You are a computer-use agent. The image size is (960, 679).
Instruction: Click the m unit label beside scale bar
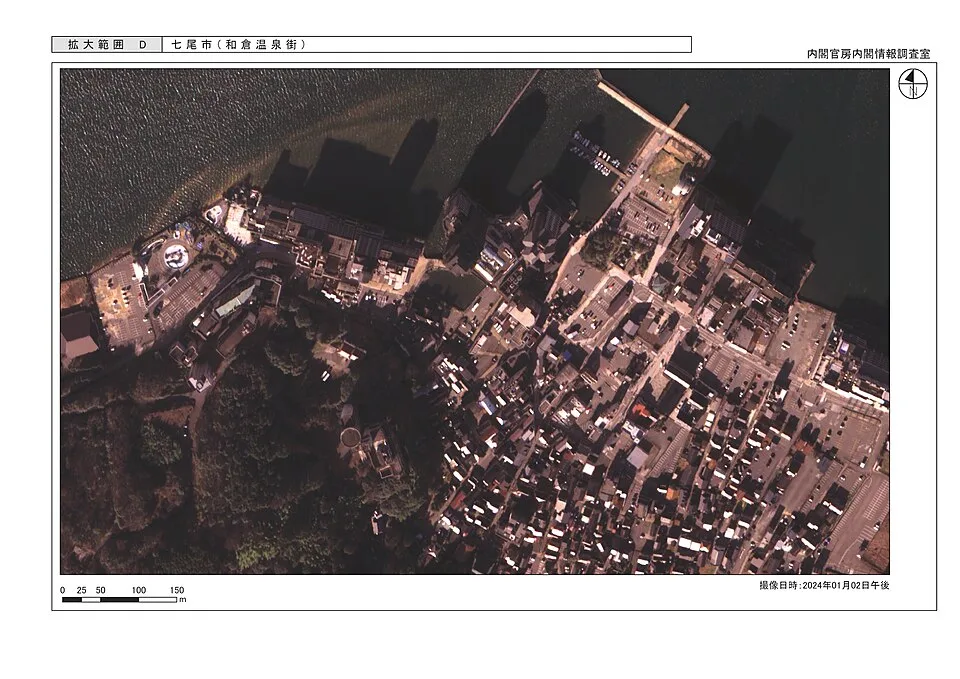182,600
